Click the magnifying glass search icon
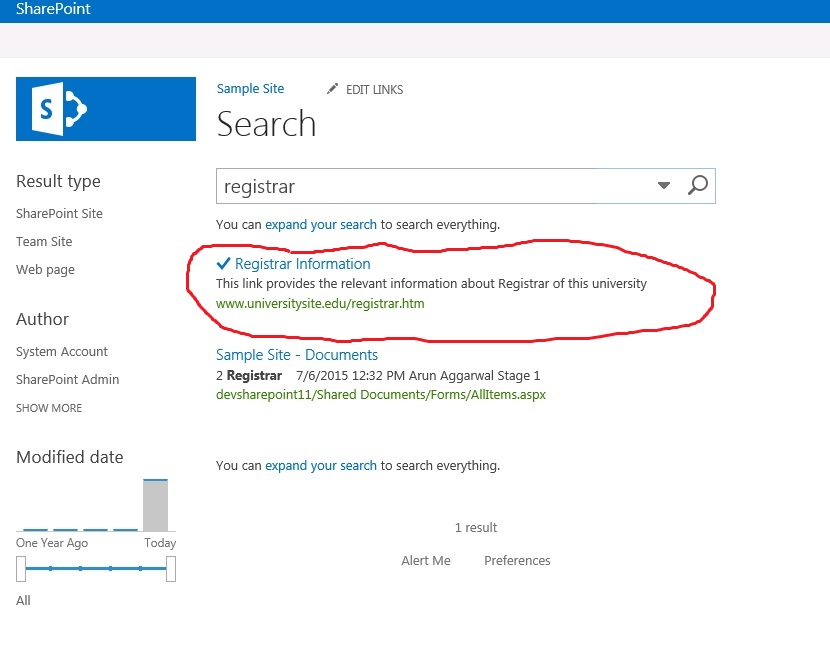The image size is (830, 662). 698,185
